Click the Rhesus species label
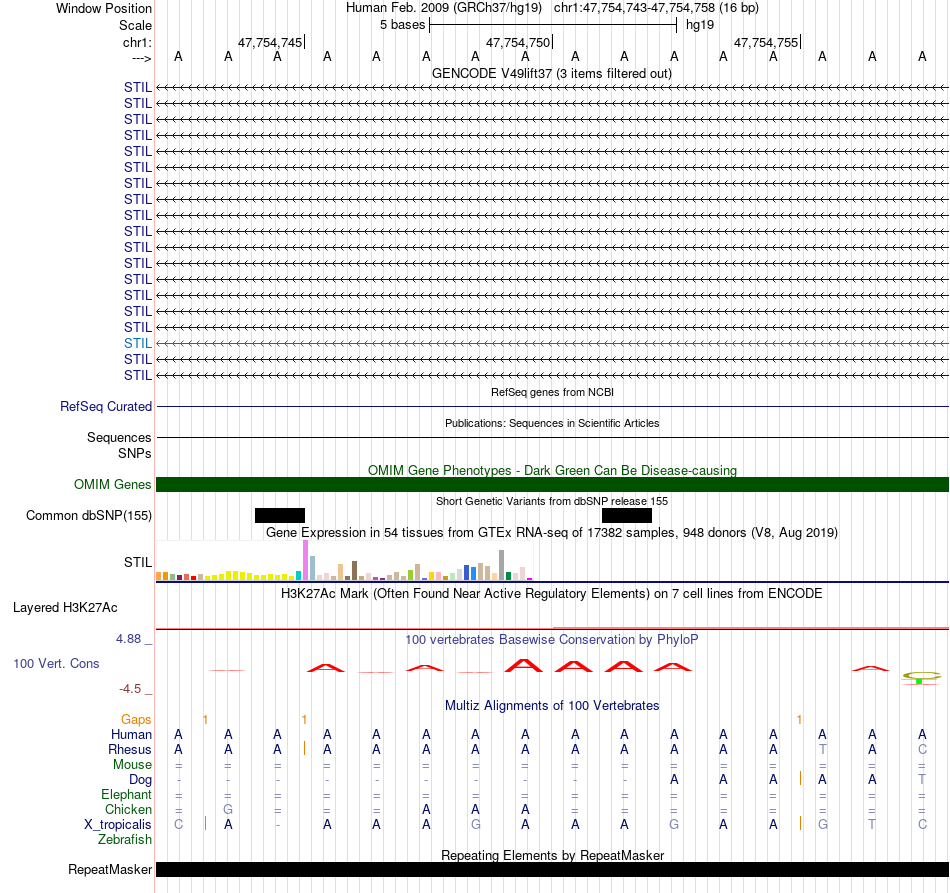This screenshot has height=893, width=950. pyautogui.click(x=130, y=749)
